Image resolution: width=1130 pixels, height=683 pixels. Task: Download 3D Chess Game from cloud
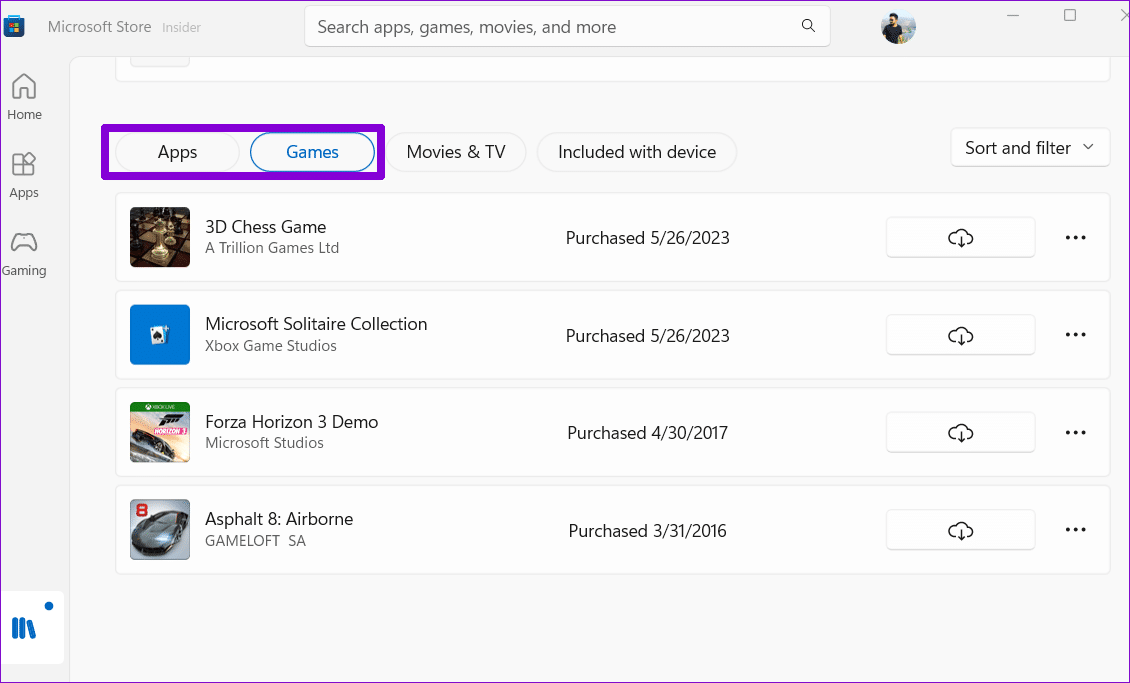[x=961, y=237]
